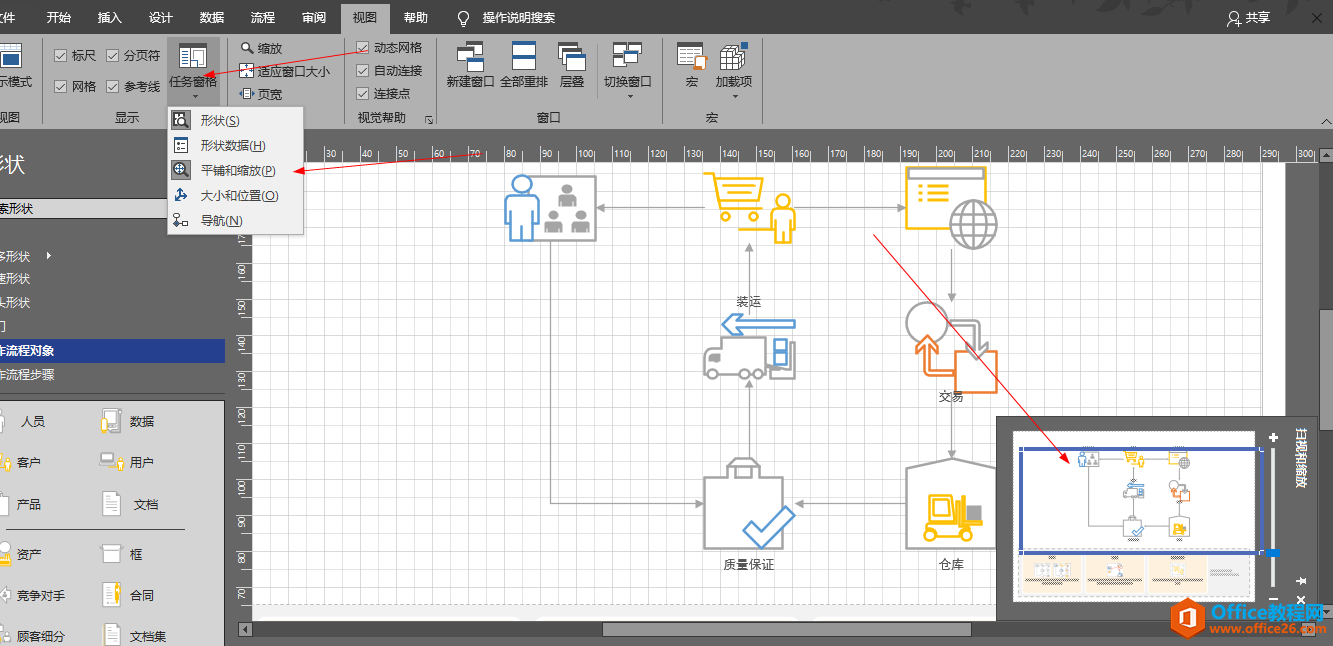Click the 层叠 (Cascade) windows icon
Image resolution: width=1333 pixels, height=646 pixels.
pyautogui.click(x=572, y=56)
